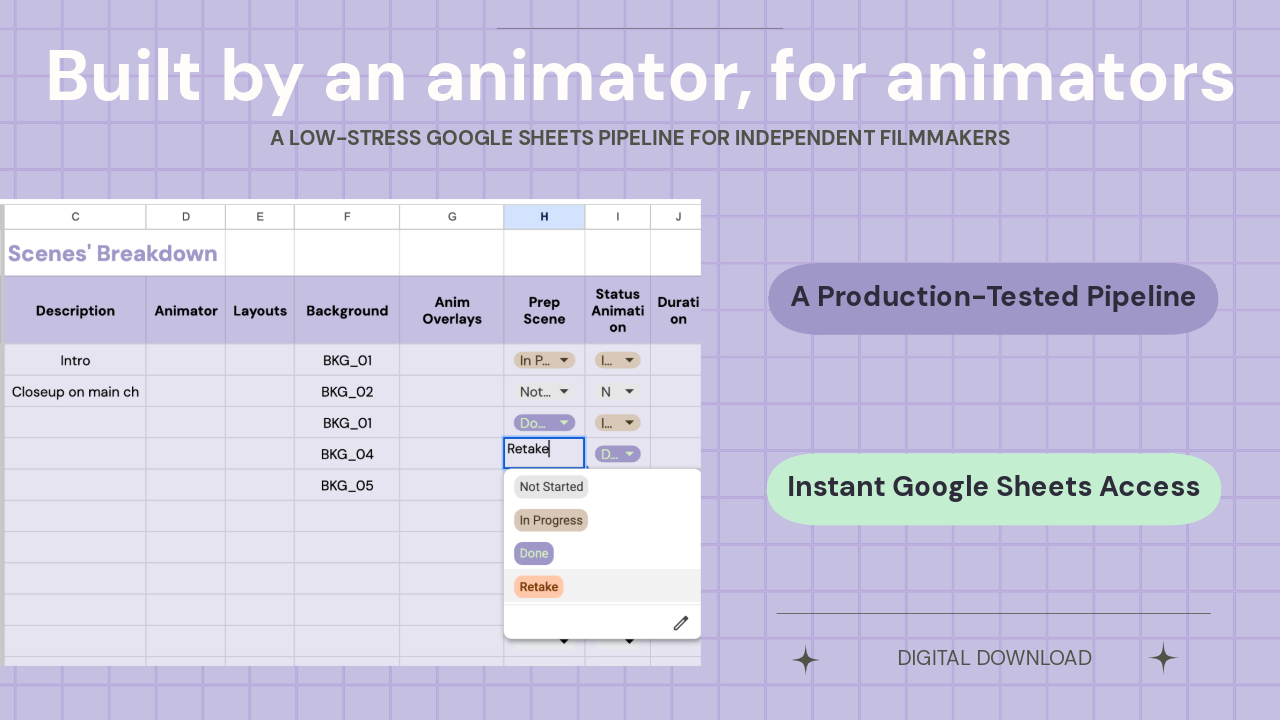Click the BKG_04 cell
Screen dimensions: 1280x720
pyautogui.click(x=347, y=454)
